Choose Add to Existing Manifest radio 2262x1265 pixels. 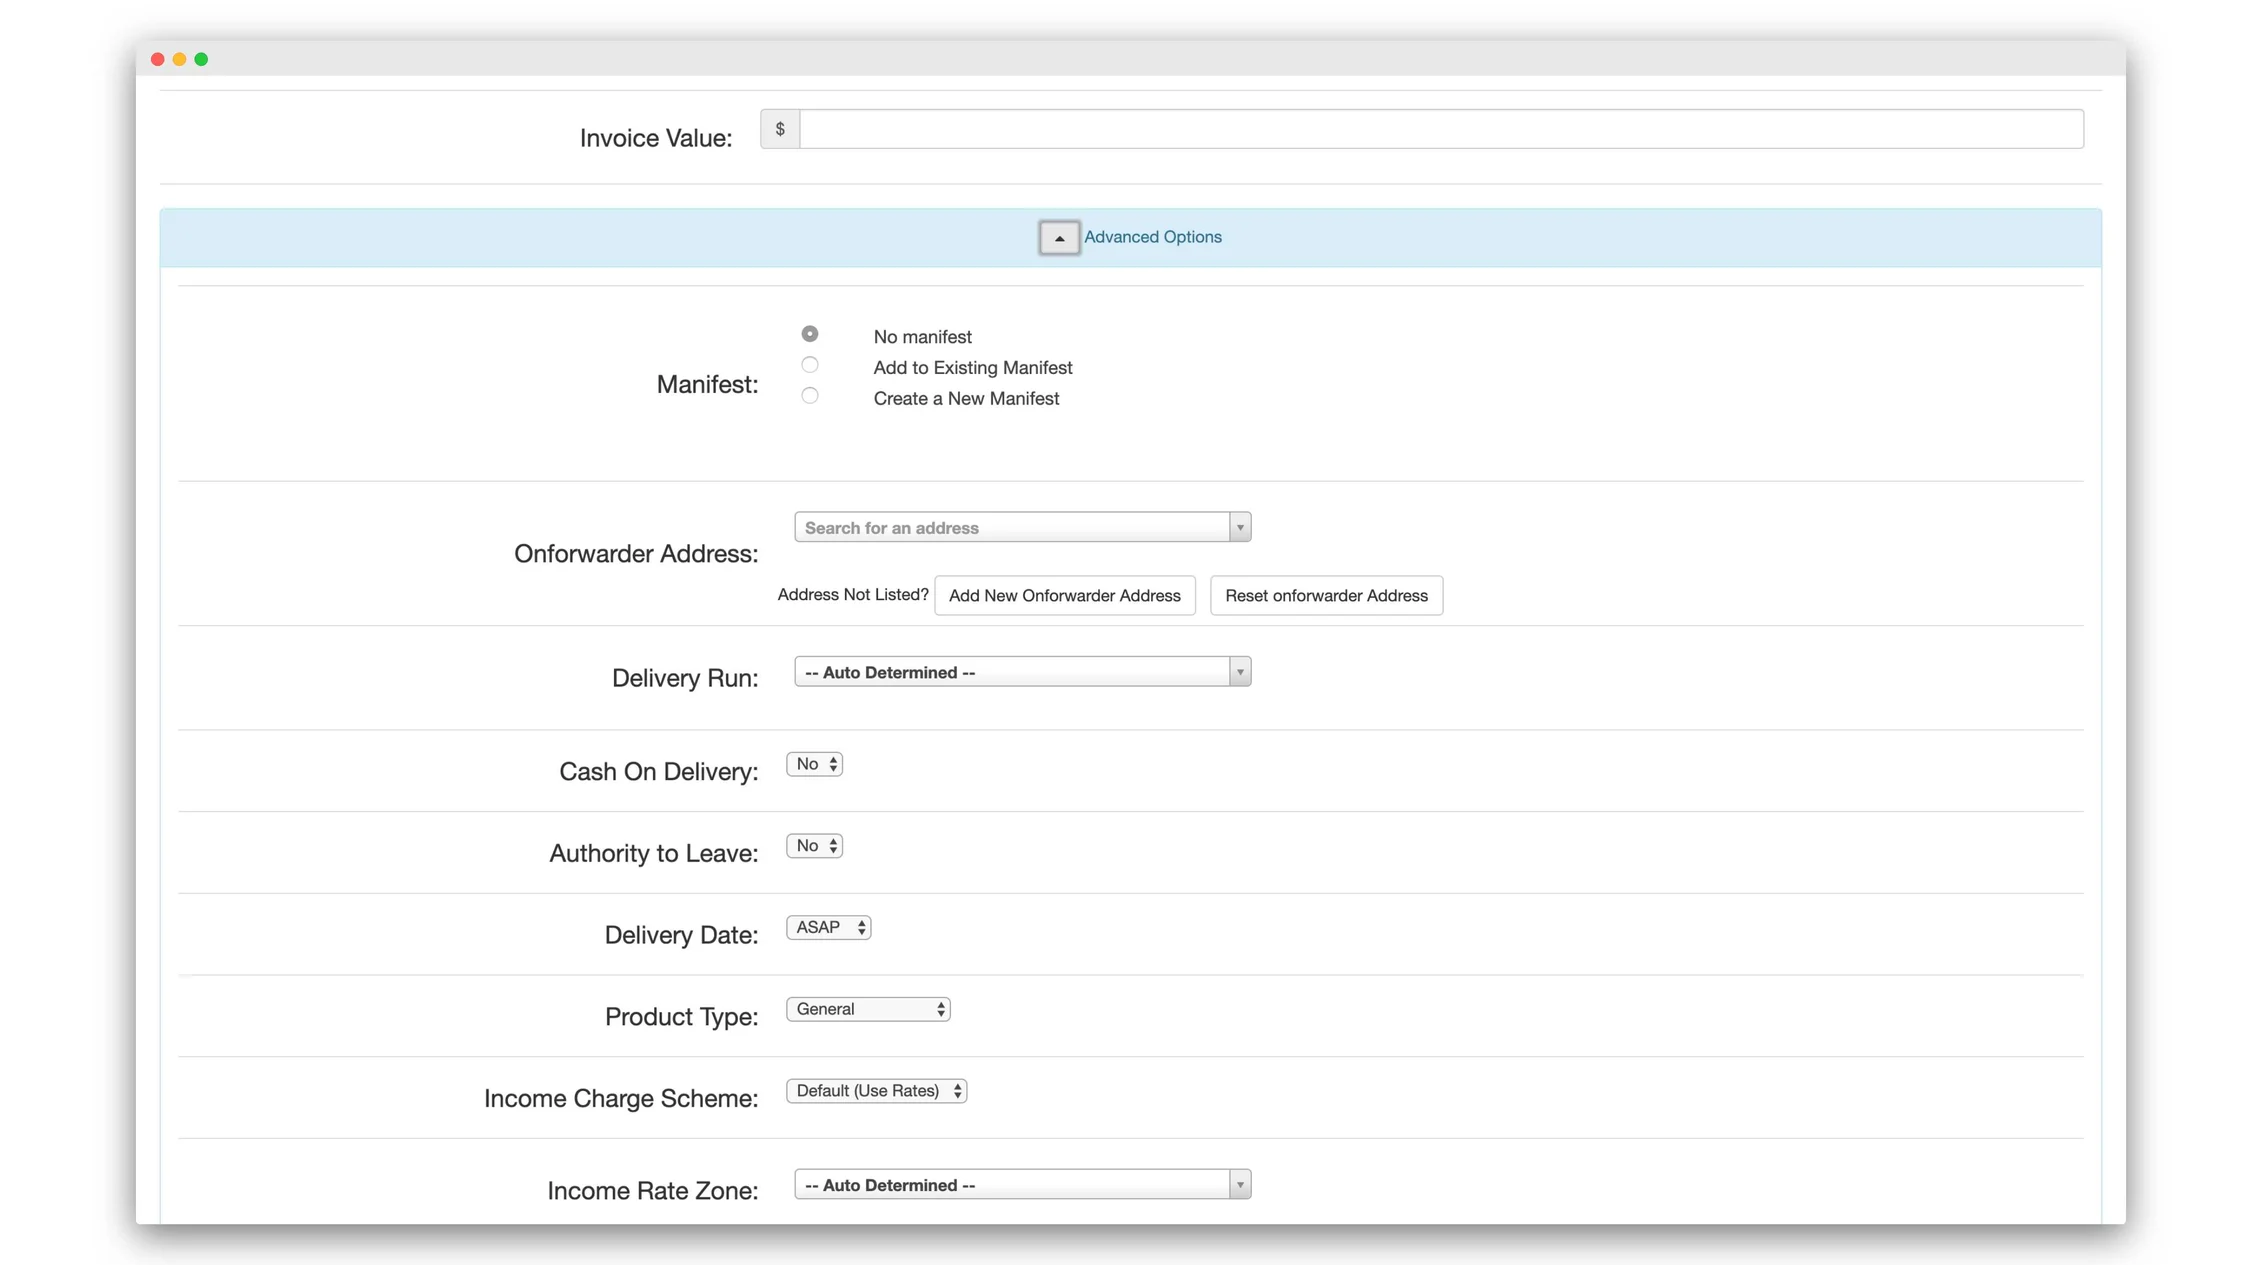(810, 365)
